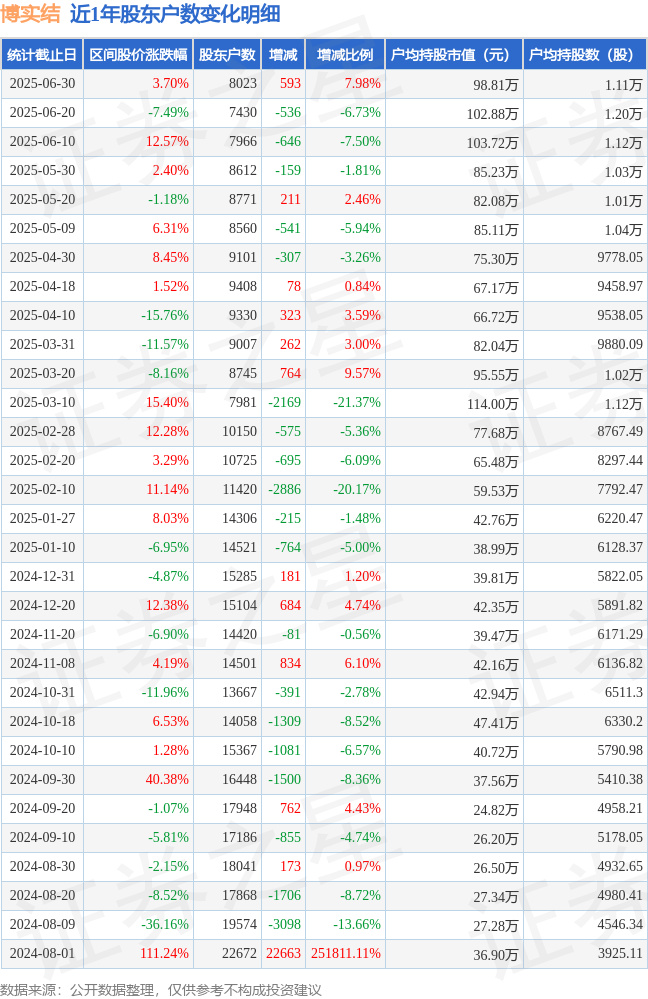The image size is (648, 999).
Task: Click the 统计截止日 column header
Action: 42,55
